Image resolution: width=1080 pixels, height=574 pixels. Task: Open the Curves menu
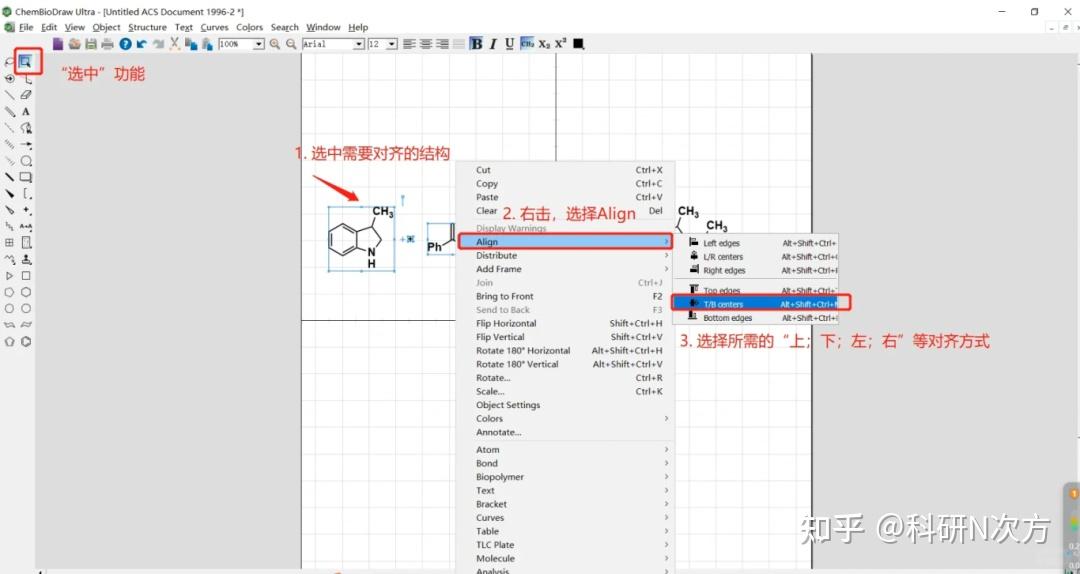point(214,28)
